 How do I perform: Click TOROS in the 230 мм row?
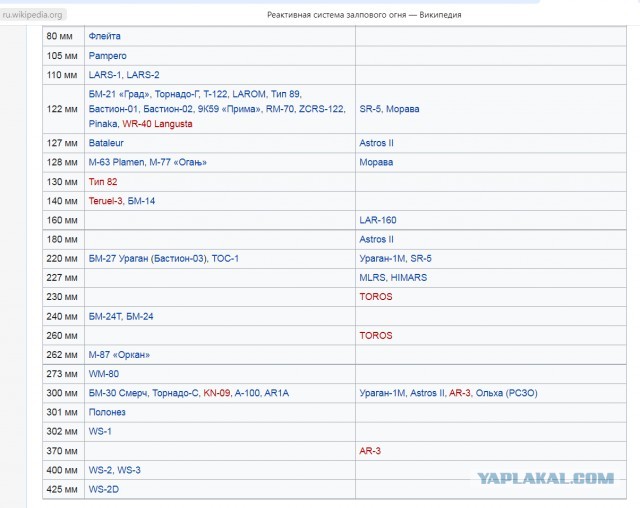[x=376, y=297]
